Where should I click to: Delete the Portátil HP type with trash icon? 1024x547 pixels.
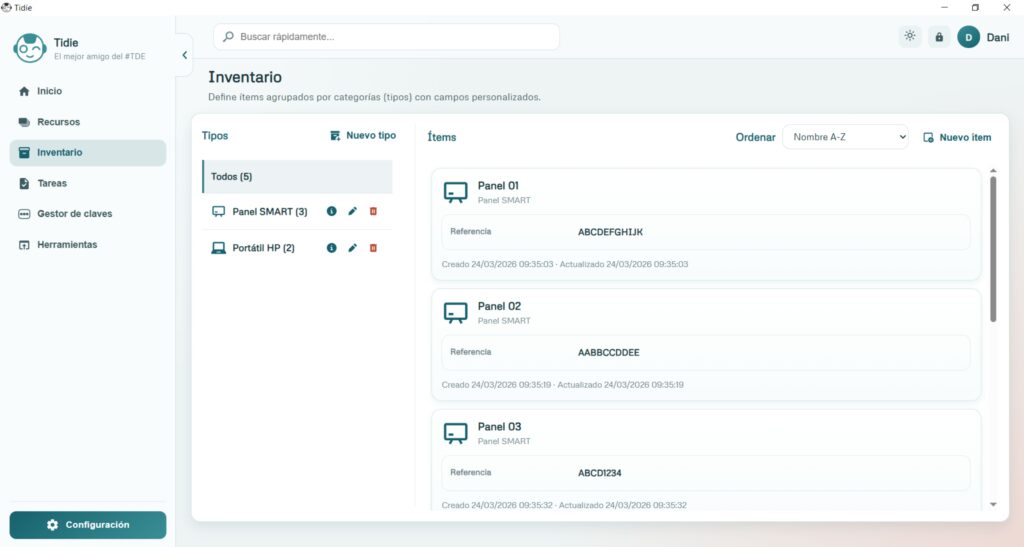click(373, 248)
